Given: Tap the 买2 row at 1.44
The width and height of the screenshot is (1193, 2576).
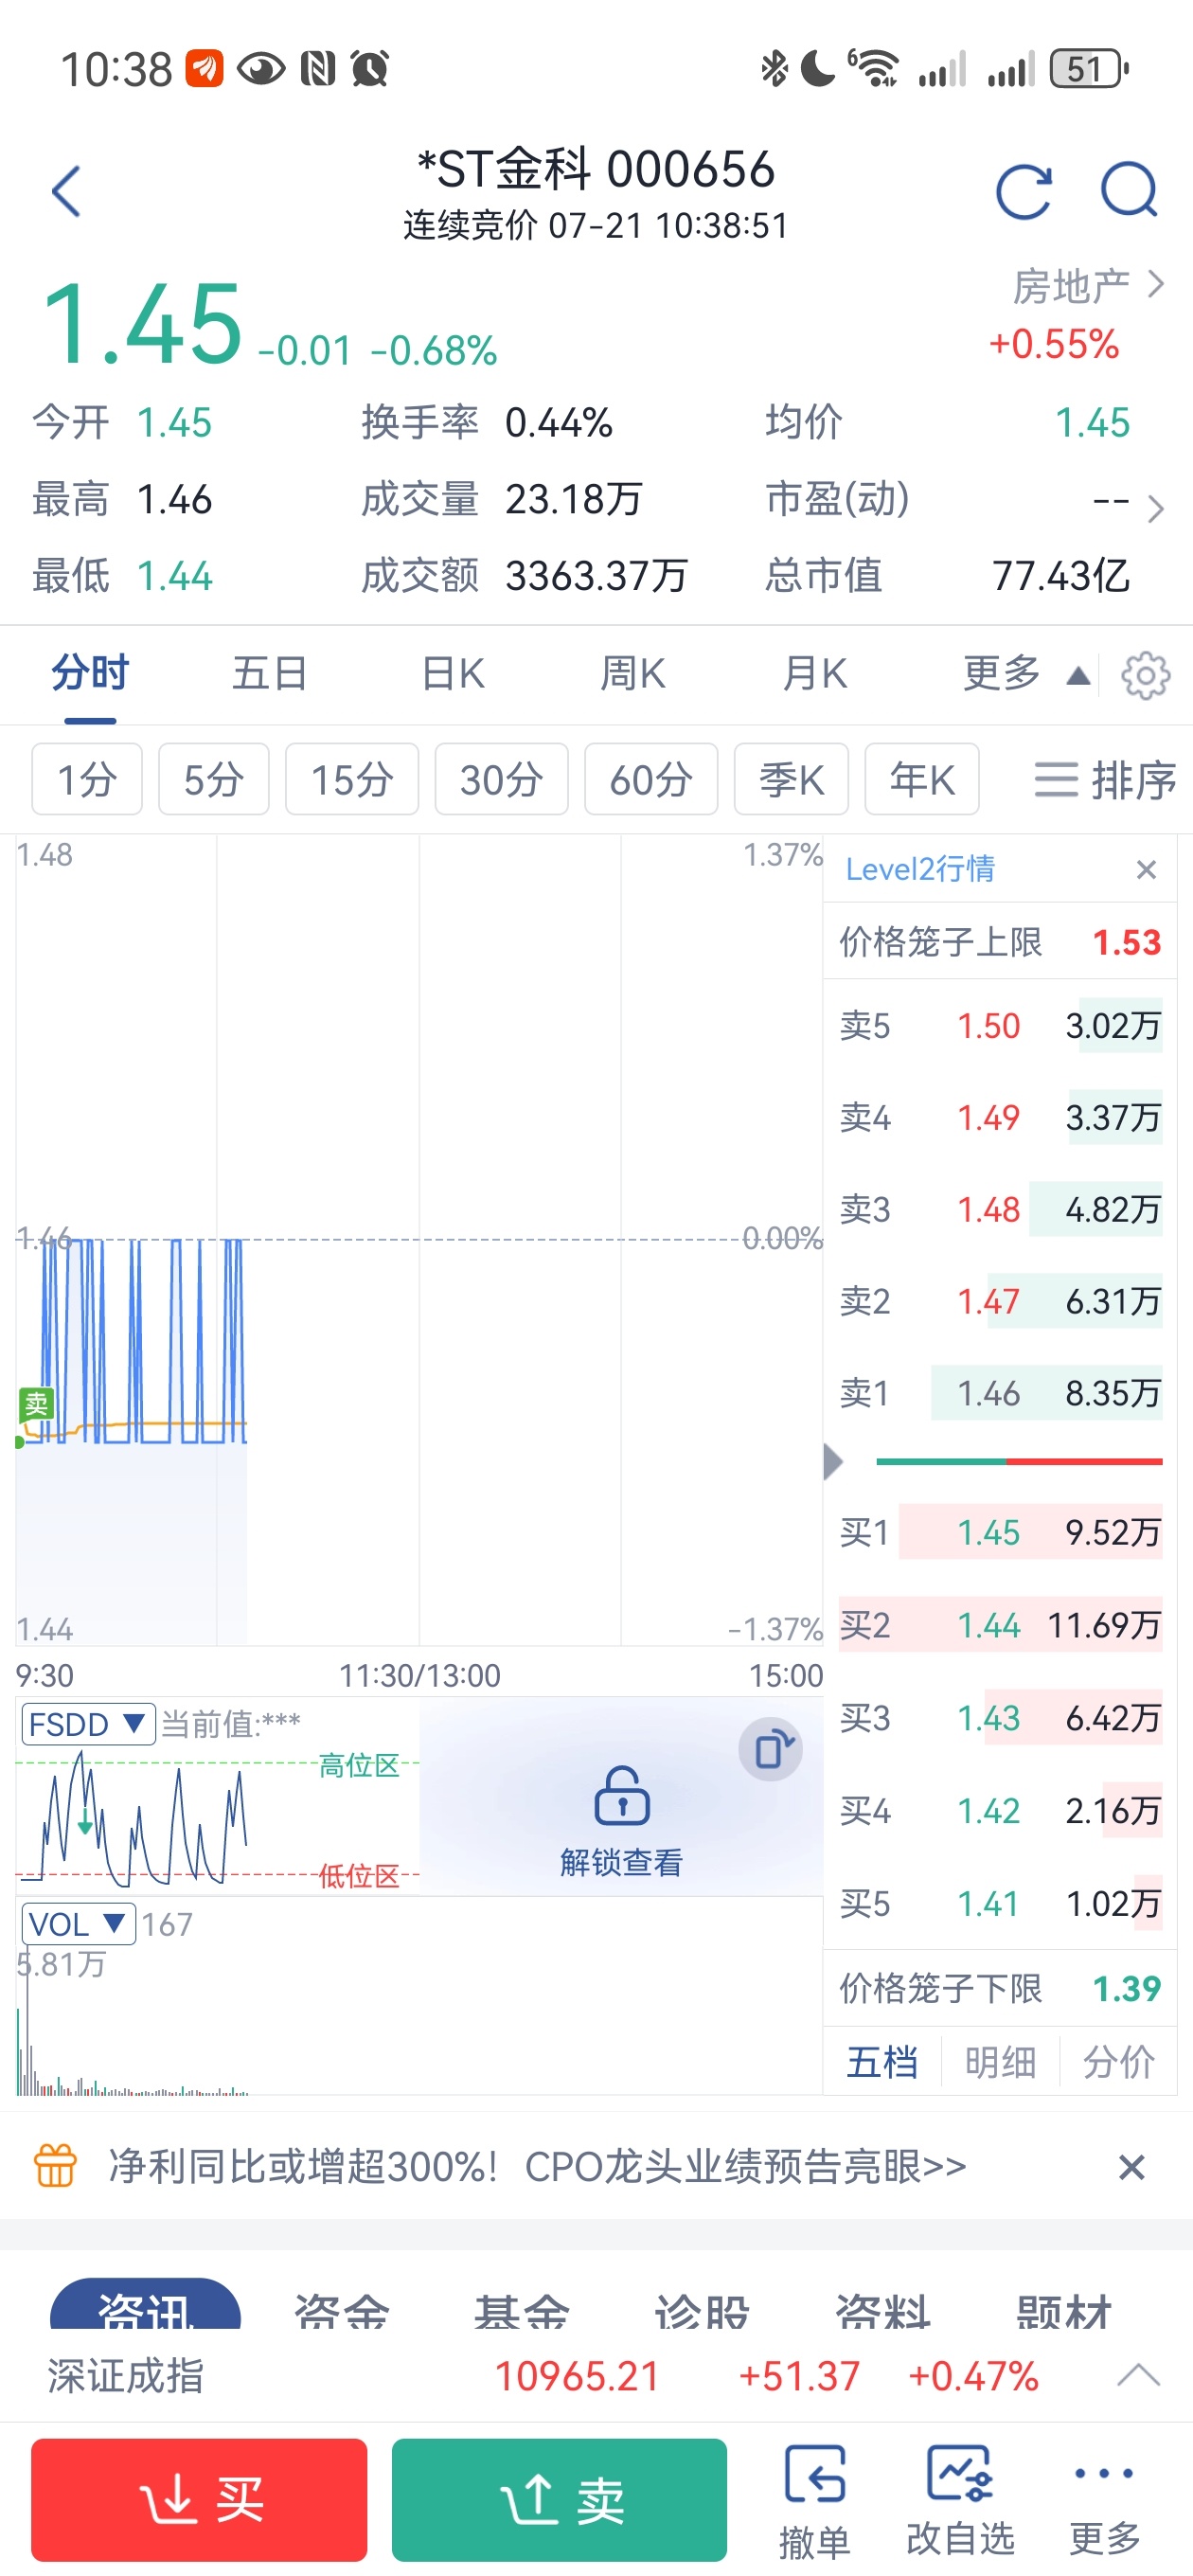Looking at the screenshot, I should tap(1000, 1624).
